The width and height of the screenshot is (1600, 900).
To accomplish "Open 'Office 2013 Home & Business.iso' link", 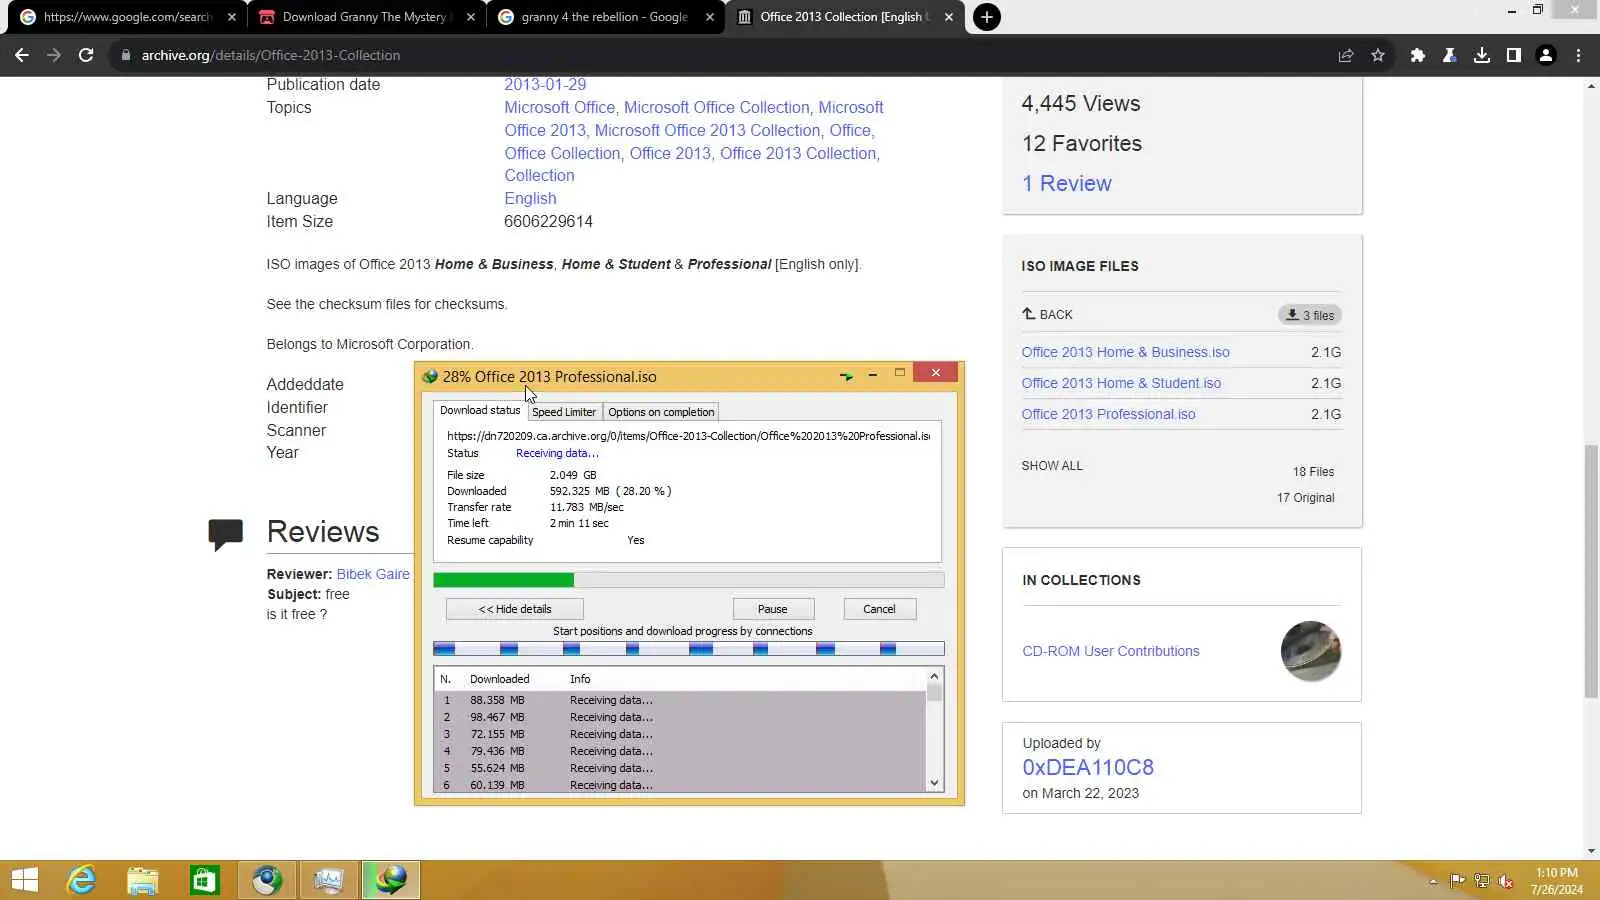I will point(1126,352).
